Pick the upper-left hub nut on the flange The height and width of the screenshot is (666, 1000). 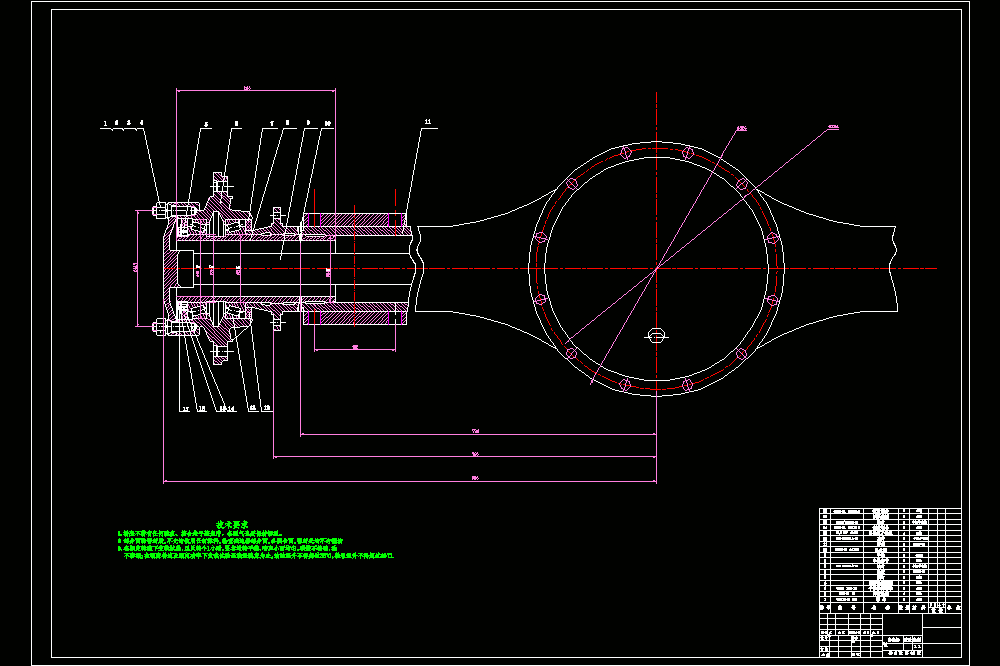coord(159,209)
